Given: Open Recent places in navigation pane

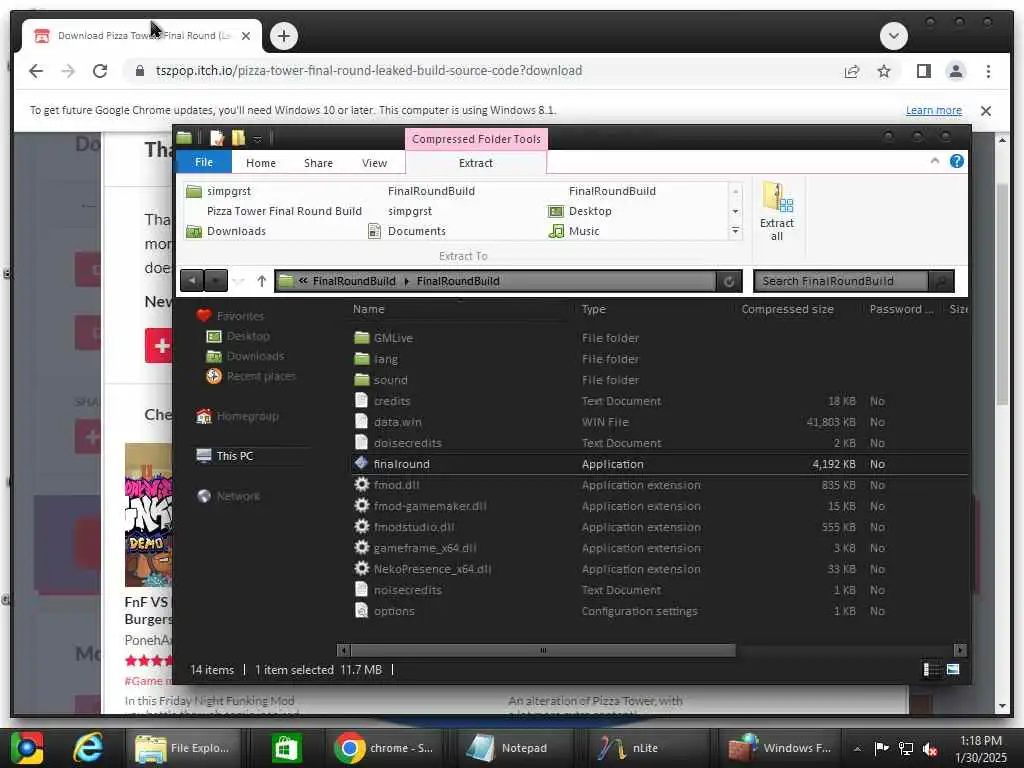Looking at the screenshot, I should (261, 376).
